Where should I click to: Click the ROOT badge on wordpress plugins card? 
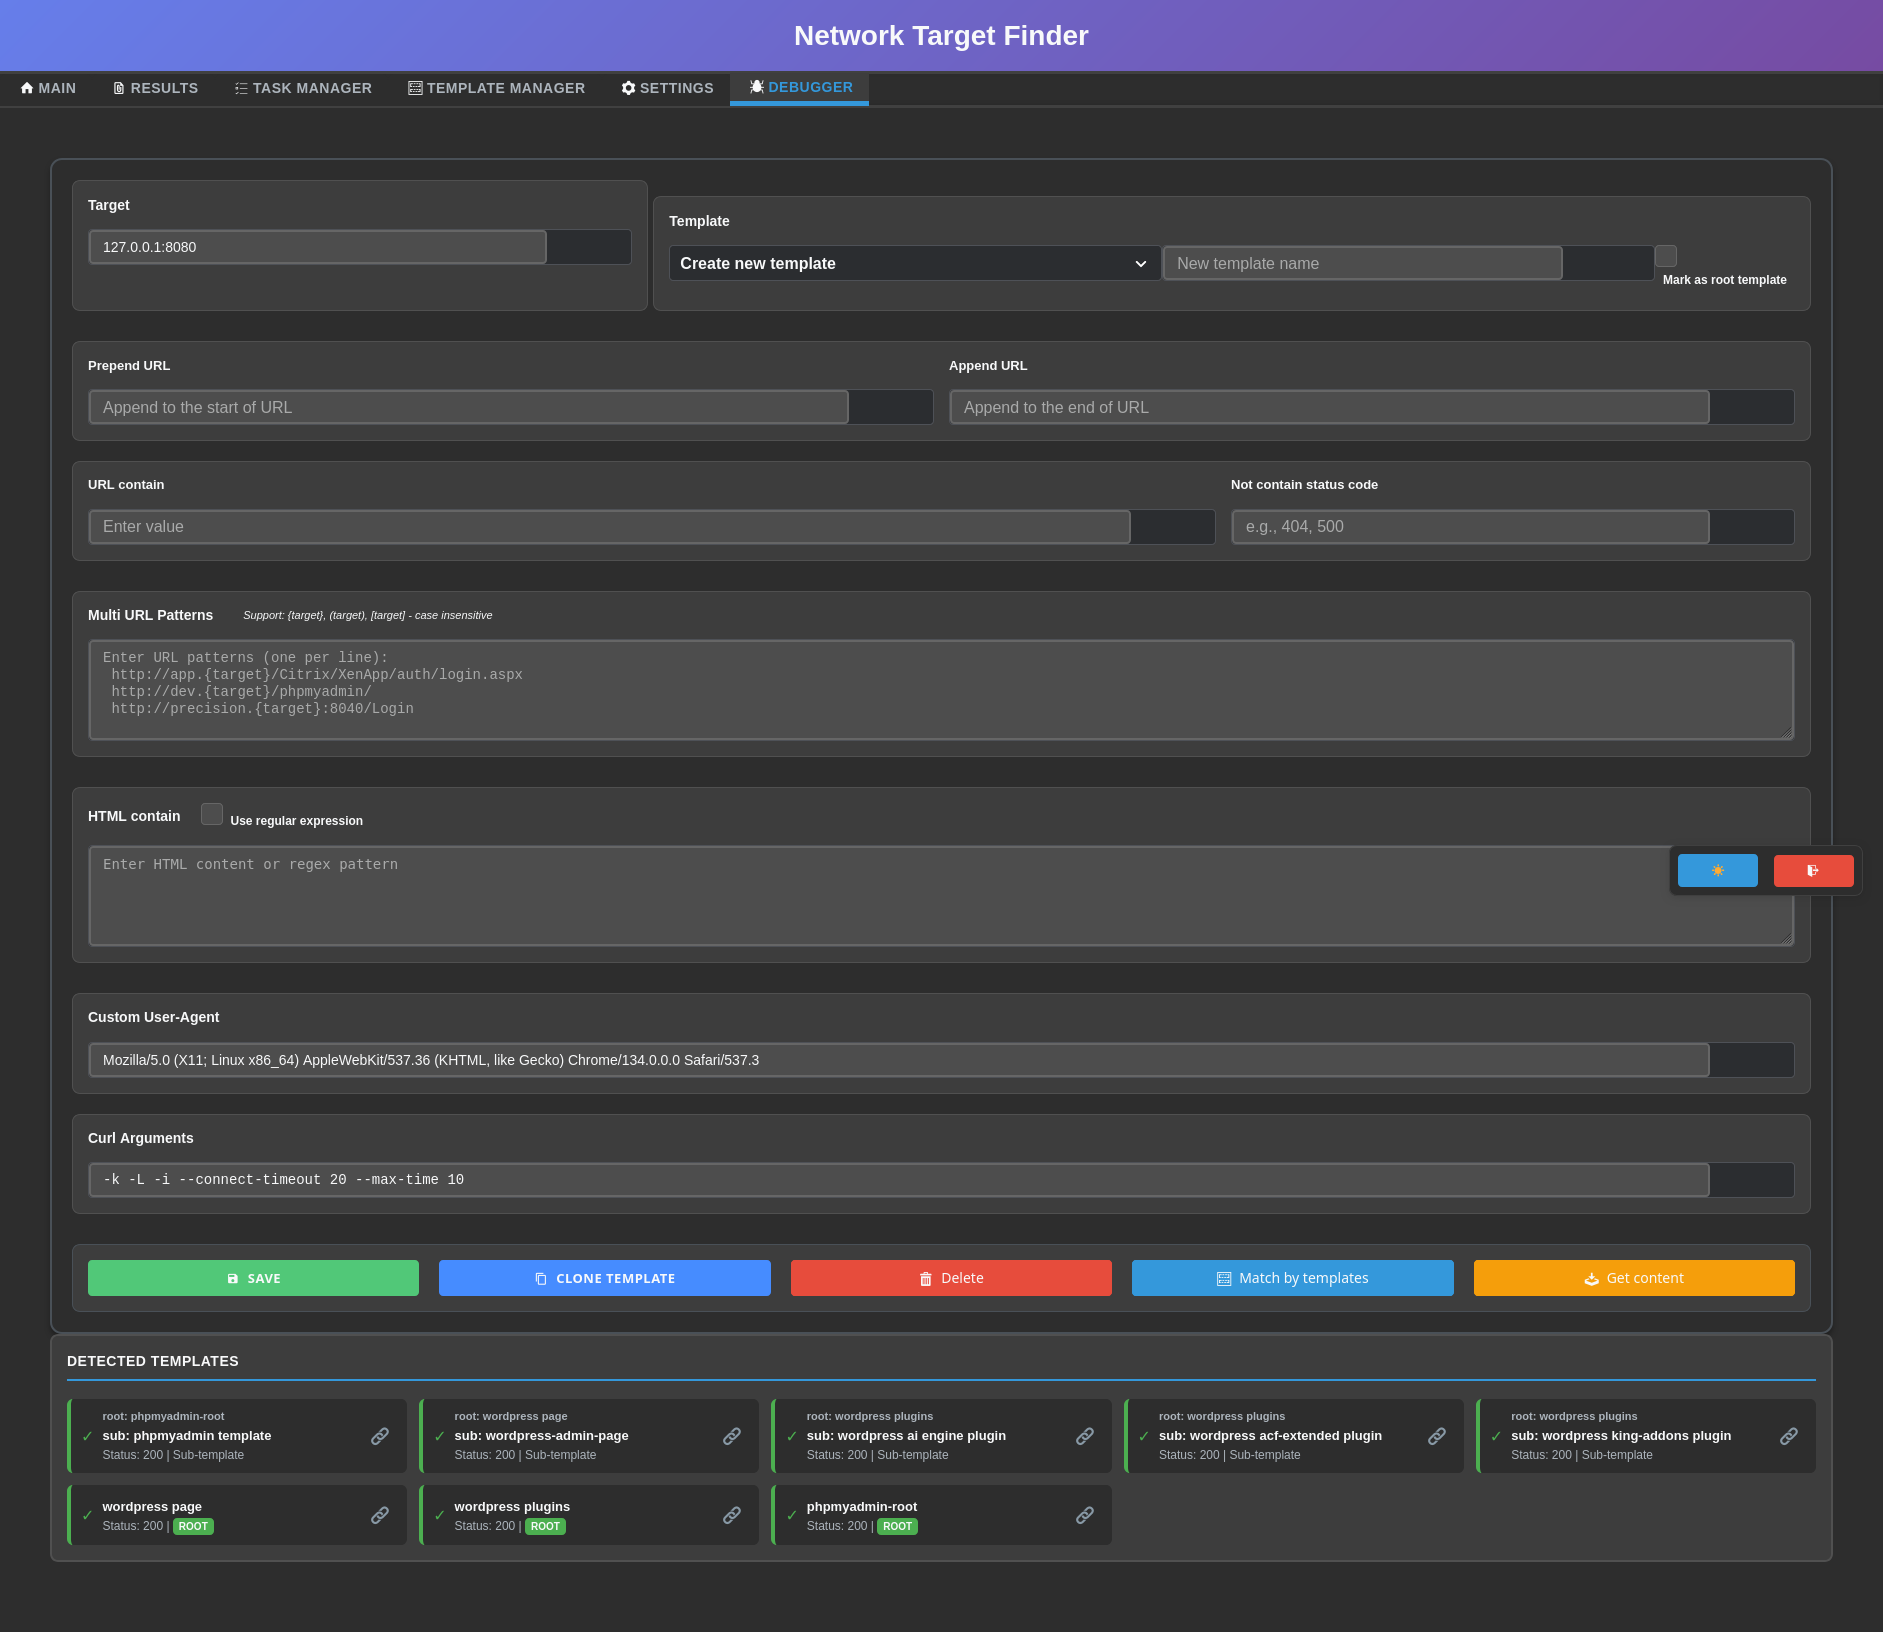(x=545, y=1526)
